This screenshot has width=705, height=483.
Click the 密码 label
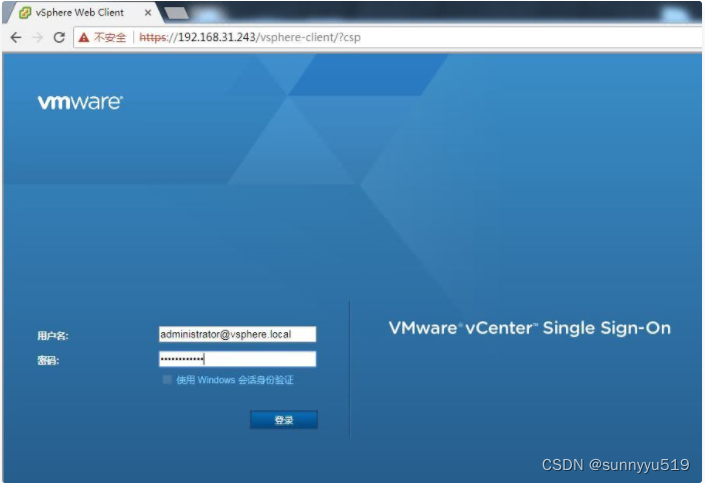tap(48, 360)
